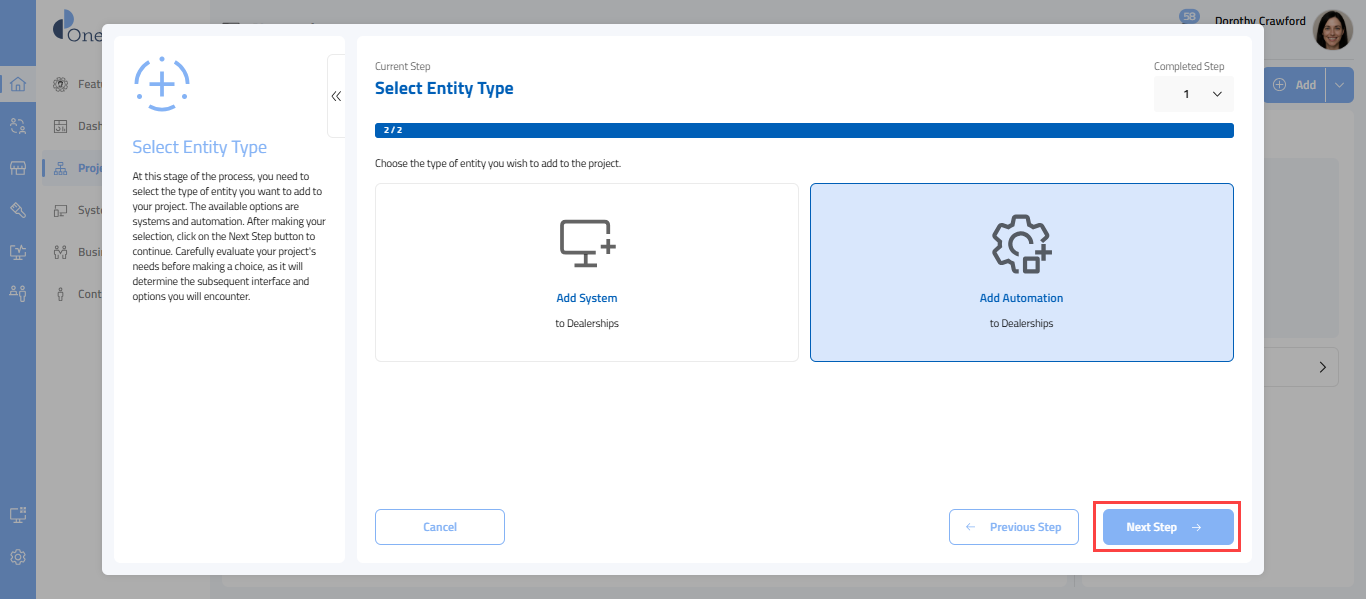Click the settings gear in sidebar bottom

[x=17, y=557]
